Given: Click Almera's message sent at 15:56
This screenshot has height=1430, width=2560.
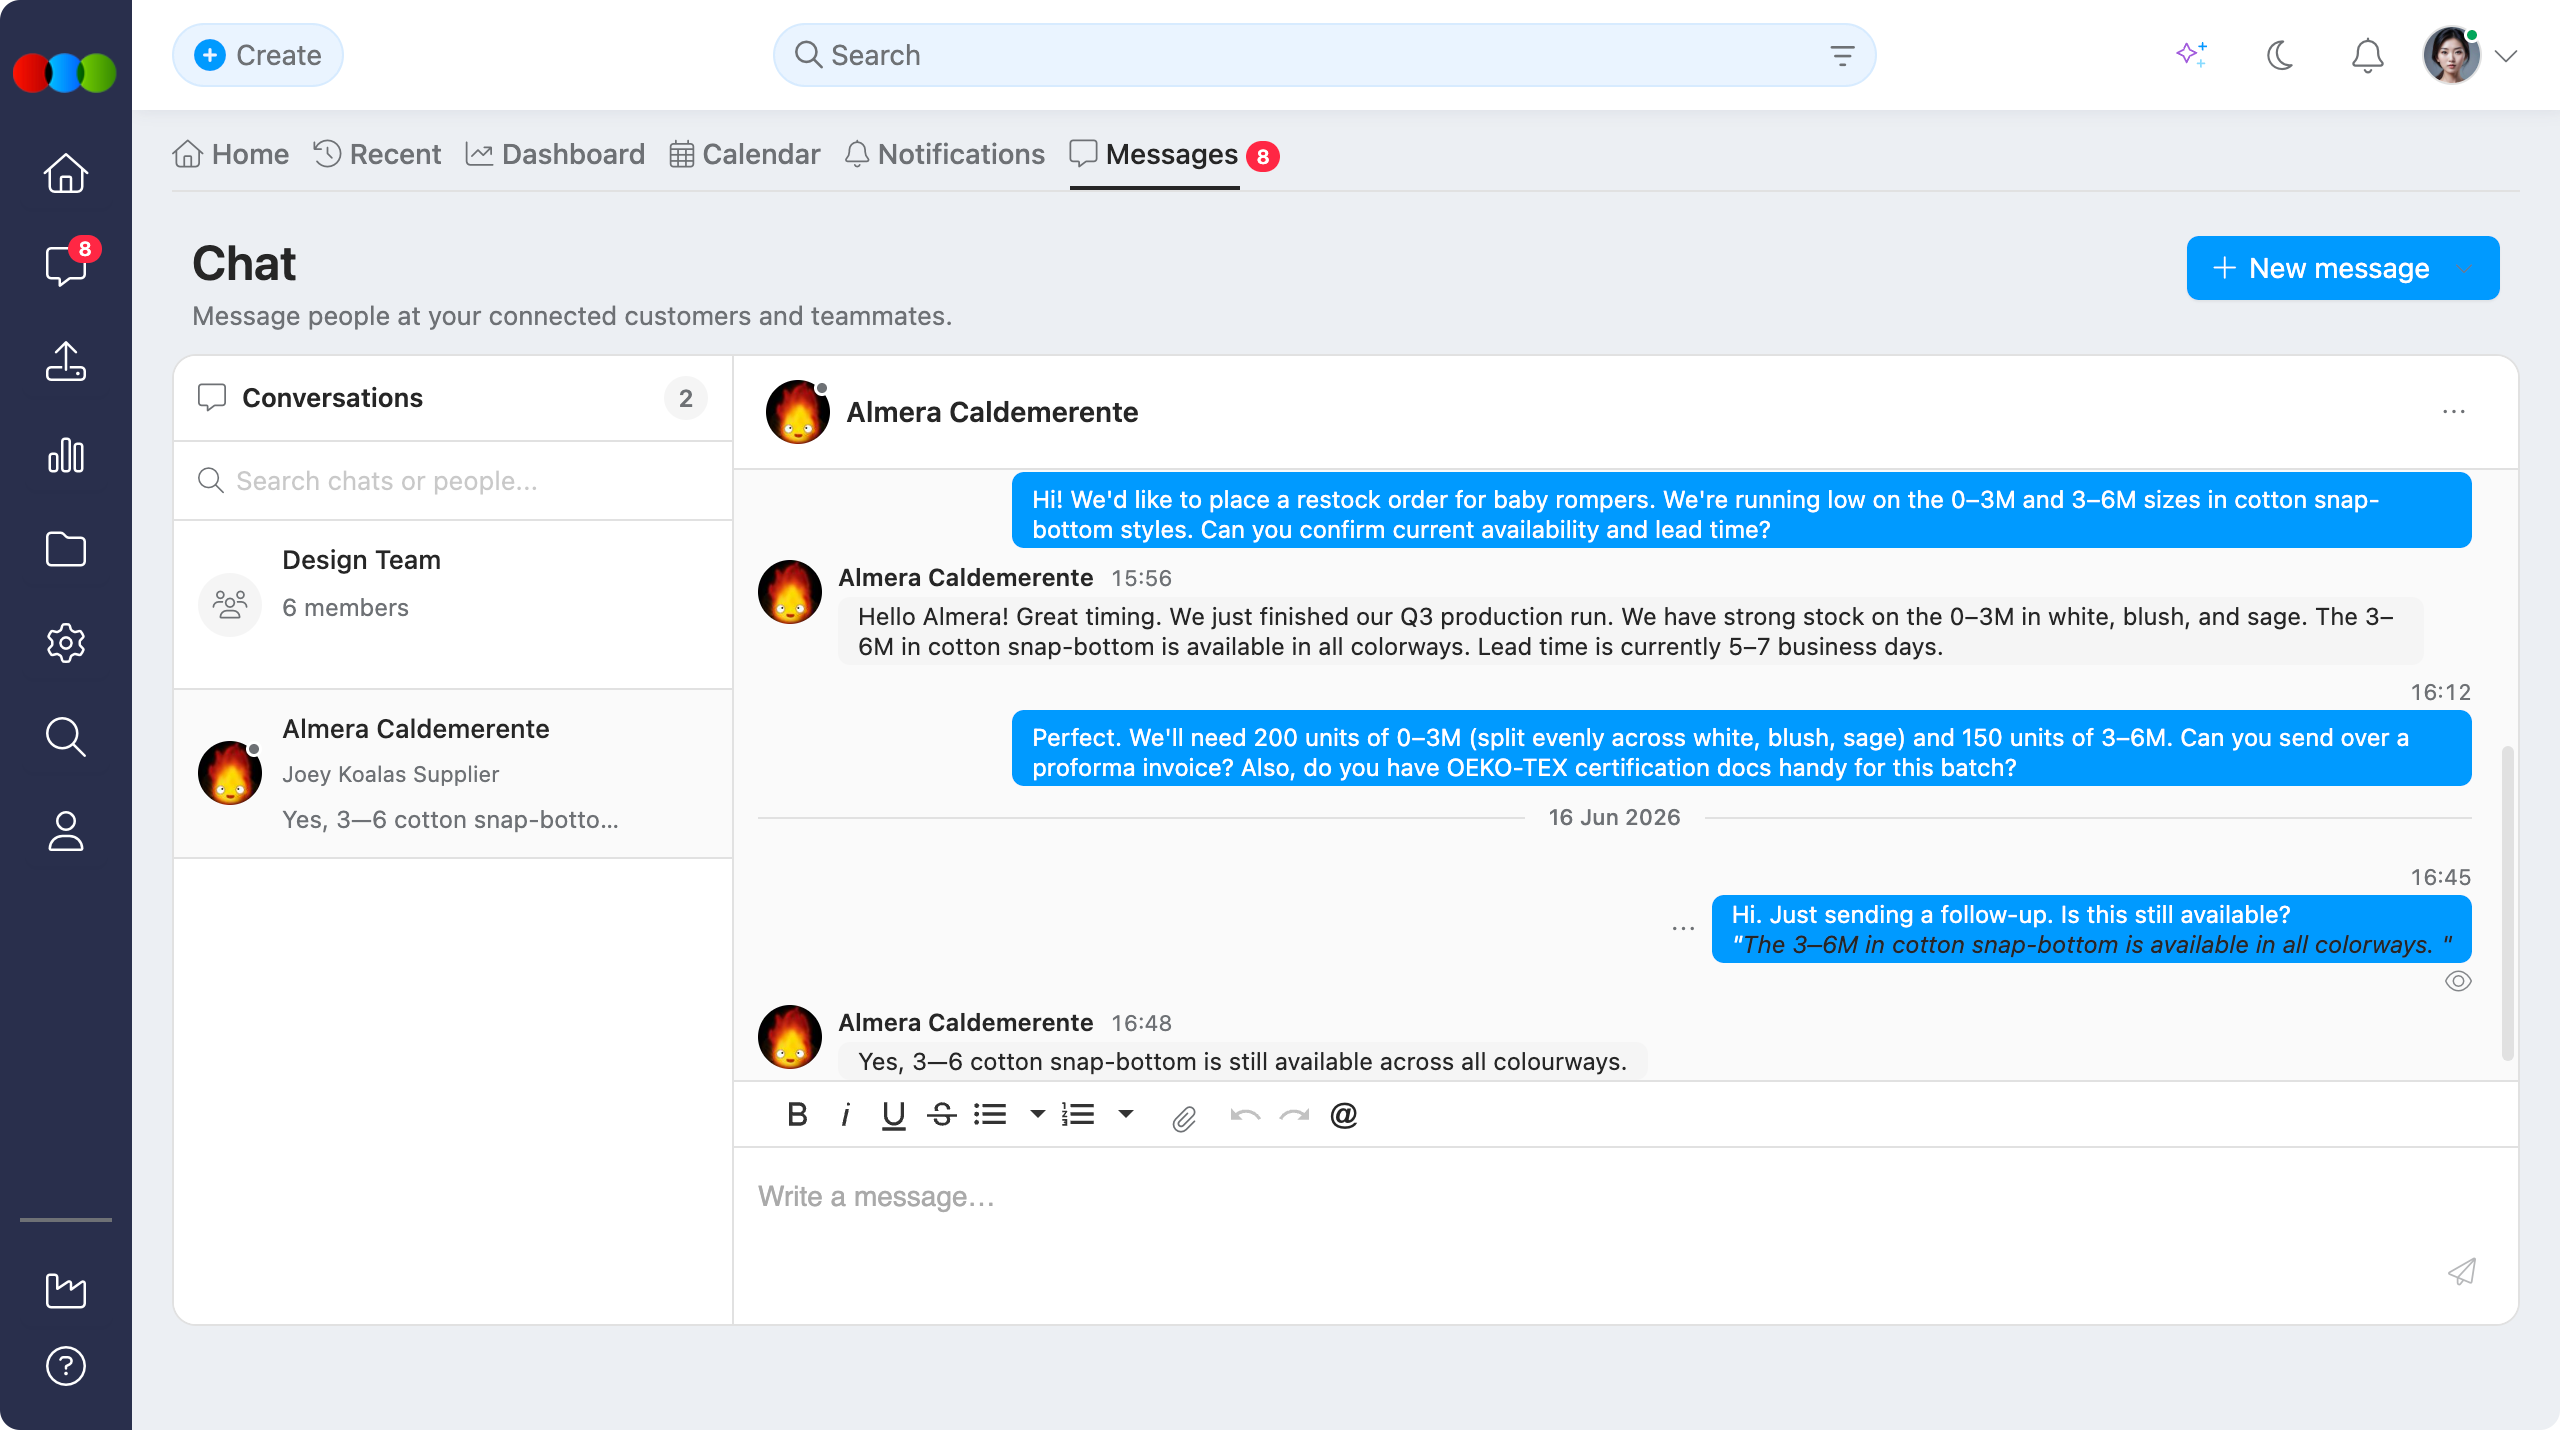Looking at the screenshot, I should (1630, 631).
